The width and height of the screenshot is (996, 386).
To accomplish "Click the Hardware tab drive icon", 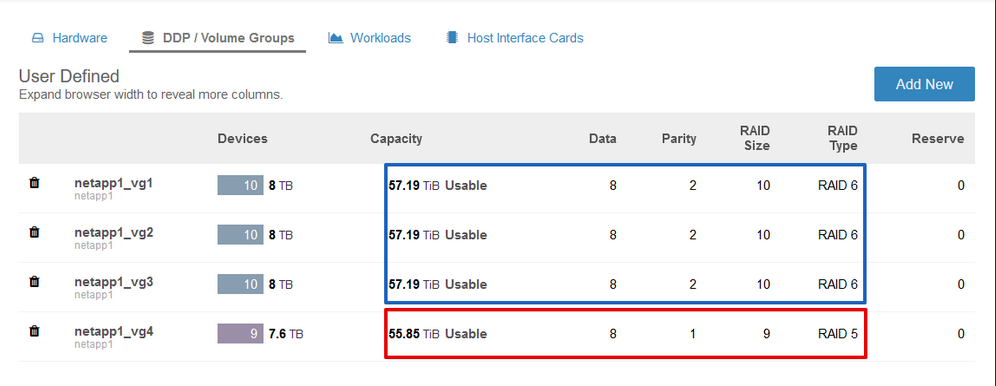I will point(38,38).
